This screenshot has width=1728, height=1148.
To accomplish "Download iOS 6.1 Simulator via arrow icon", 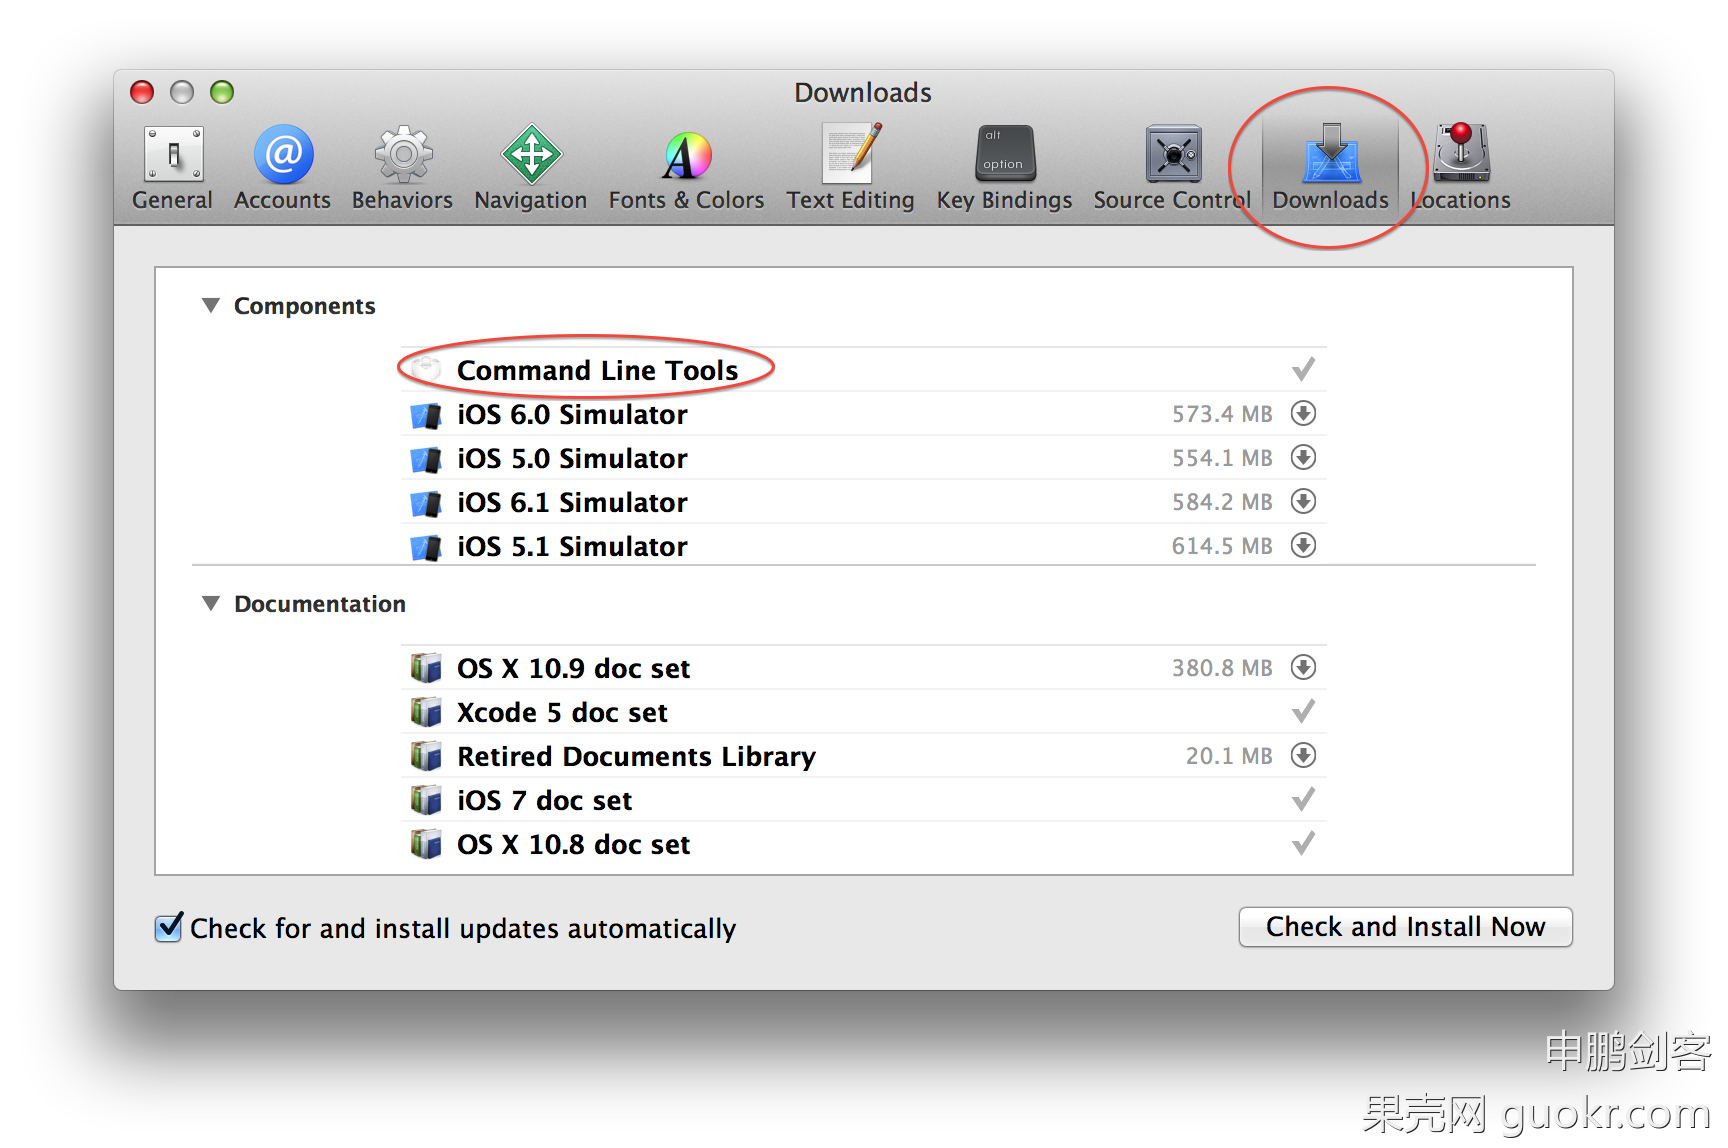I will click(x=1303, y=501).
